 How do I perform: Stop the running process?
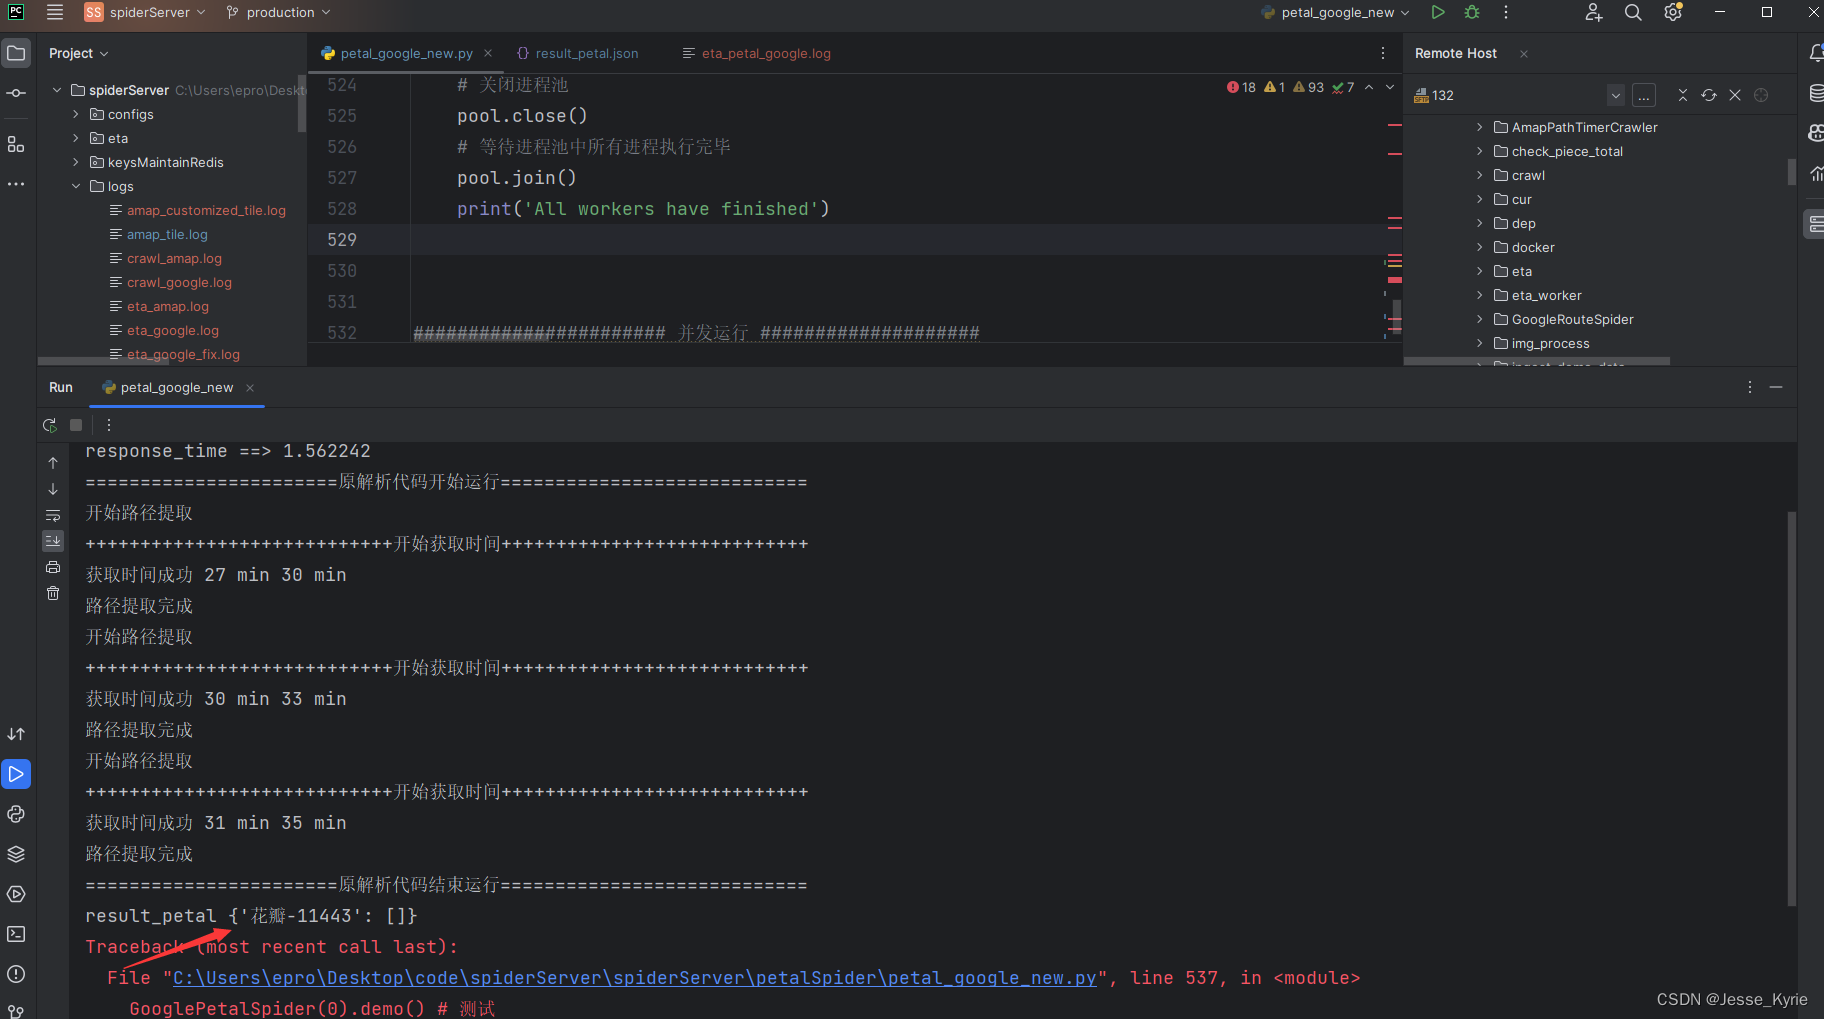pos(76,425)
